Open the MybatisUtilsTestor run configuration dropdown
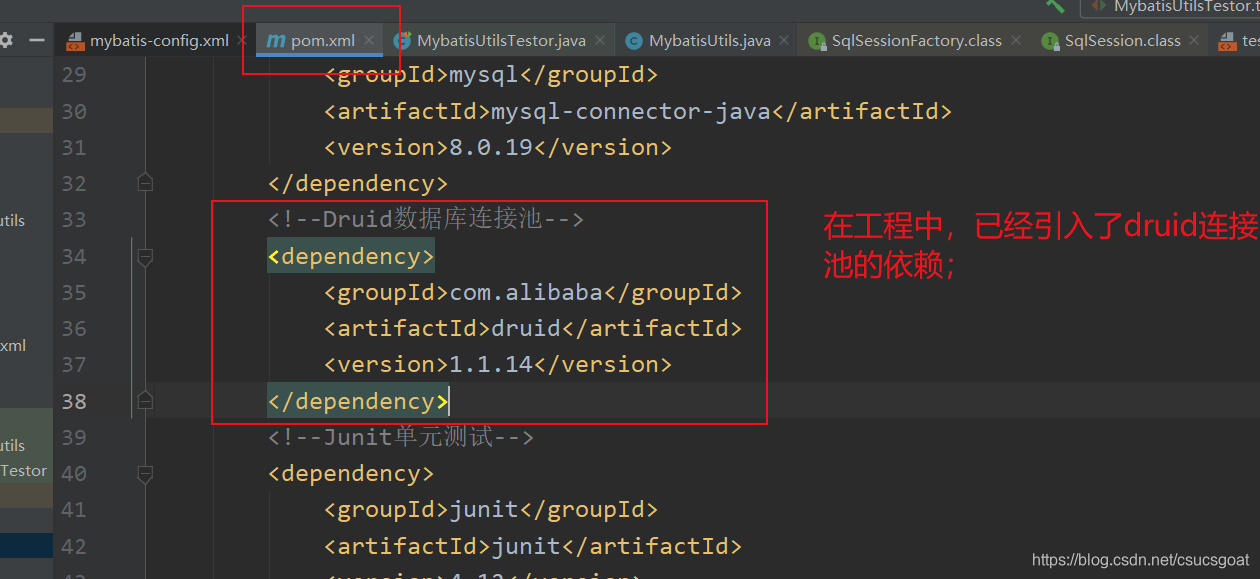The height and width of the screenshot is (579, 1260). 1170,7
